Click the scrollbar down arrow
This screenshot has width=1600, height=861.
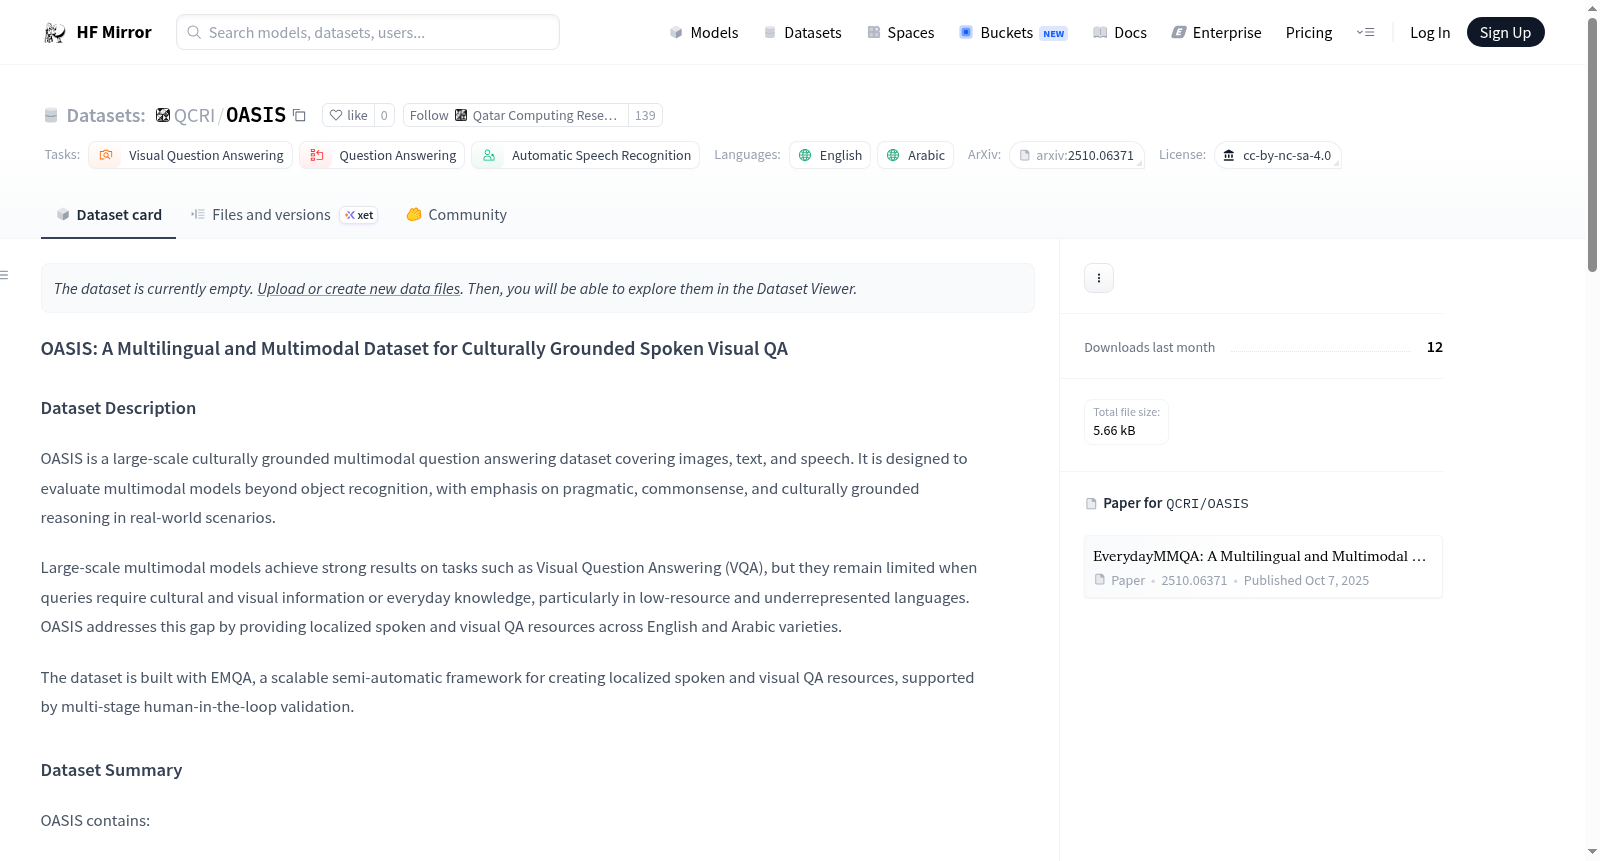click(1593, 852)
